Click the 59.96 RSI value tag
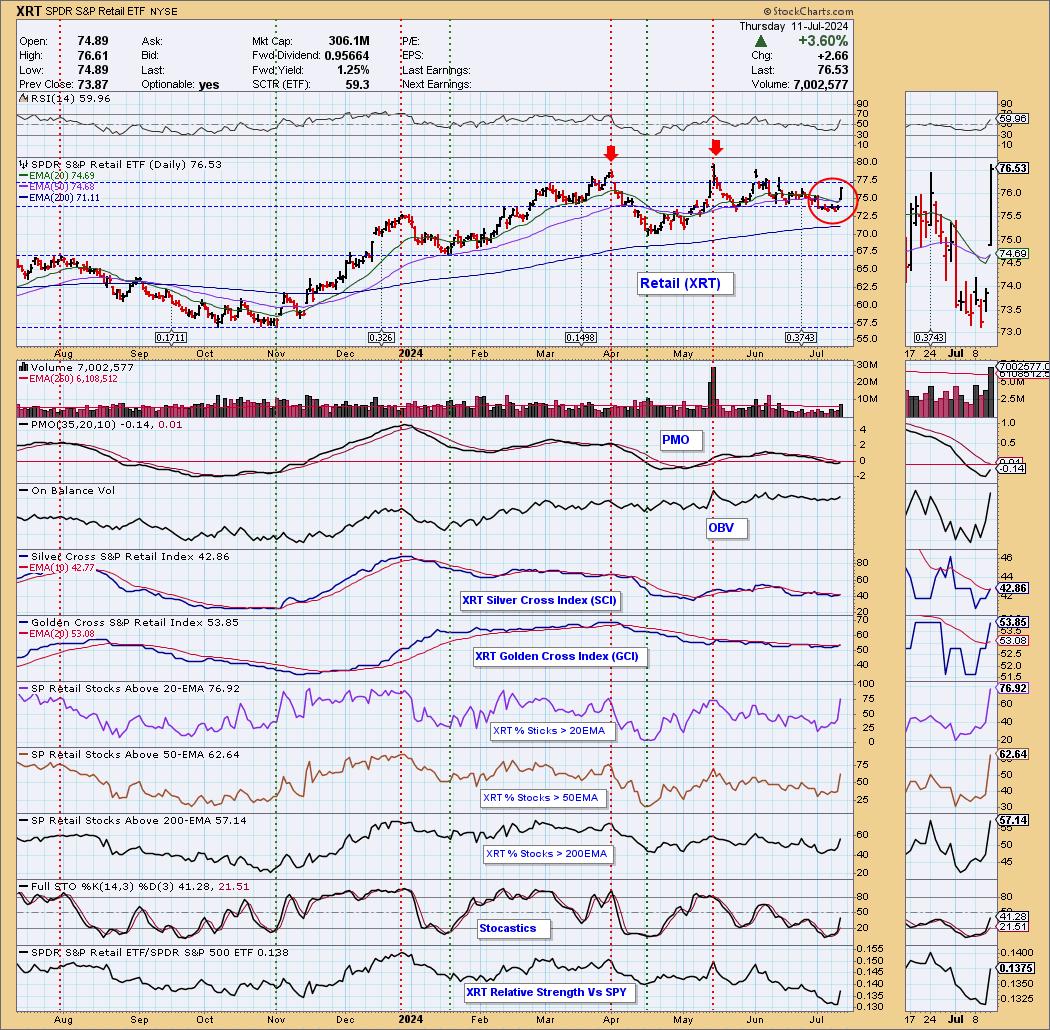 pyautogui.click(x=1012, y=119)
